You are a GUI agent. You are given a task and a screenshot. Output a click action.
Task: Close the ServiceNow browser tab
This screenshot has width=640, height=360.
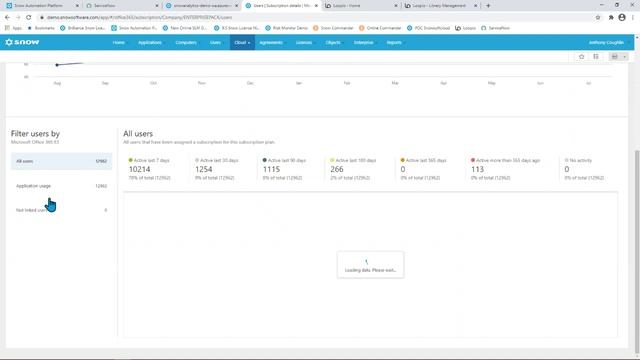(157, 6)
